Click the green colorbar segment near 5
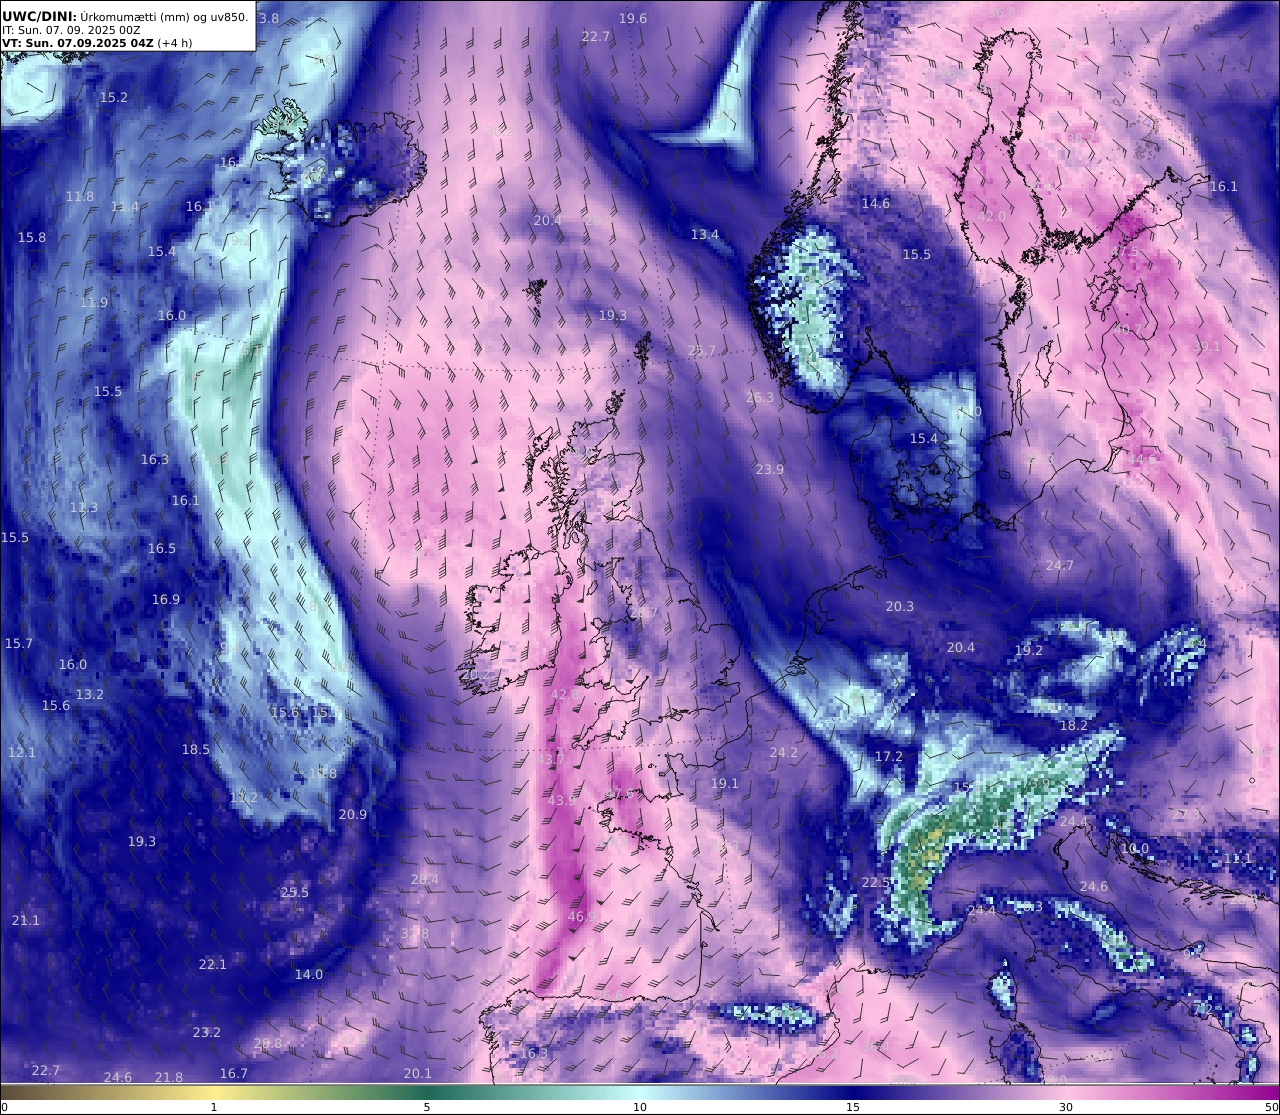 coord(427,1092)
